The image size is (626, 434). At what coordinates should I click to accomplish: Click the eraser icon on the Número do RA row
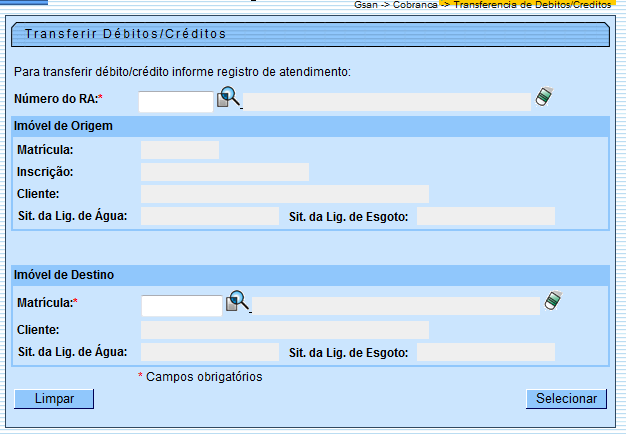pyautogui.click(x=544, y=97)
